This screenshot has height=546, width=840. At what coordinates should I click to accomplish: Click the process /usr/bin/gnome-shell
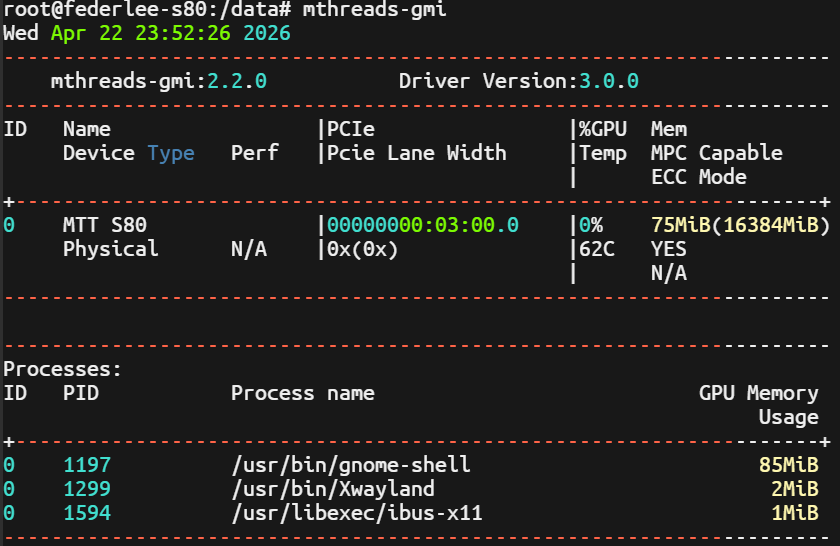click(x=351, y=465)
